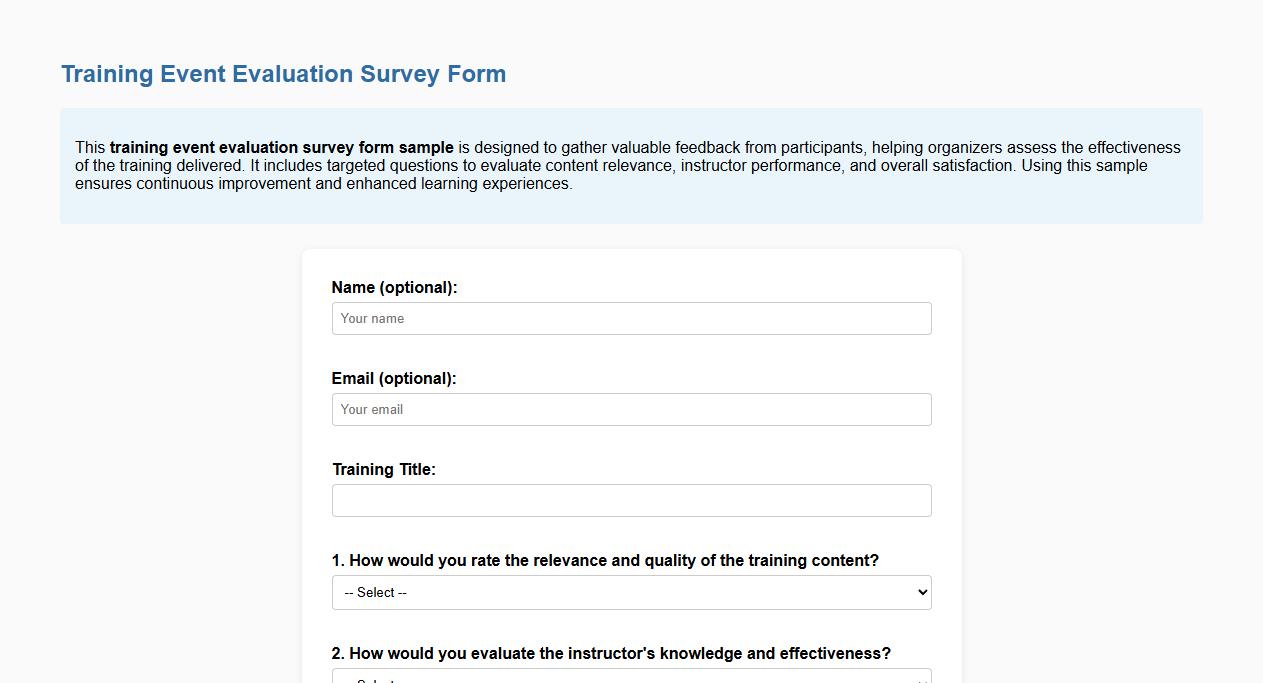Place cursor in the Name optional field
Viewport: 1263px width, 683px height.
pyautogui.click(x=631, y=318)
